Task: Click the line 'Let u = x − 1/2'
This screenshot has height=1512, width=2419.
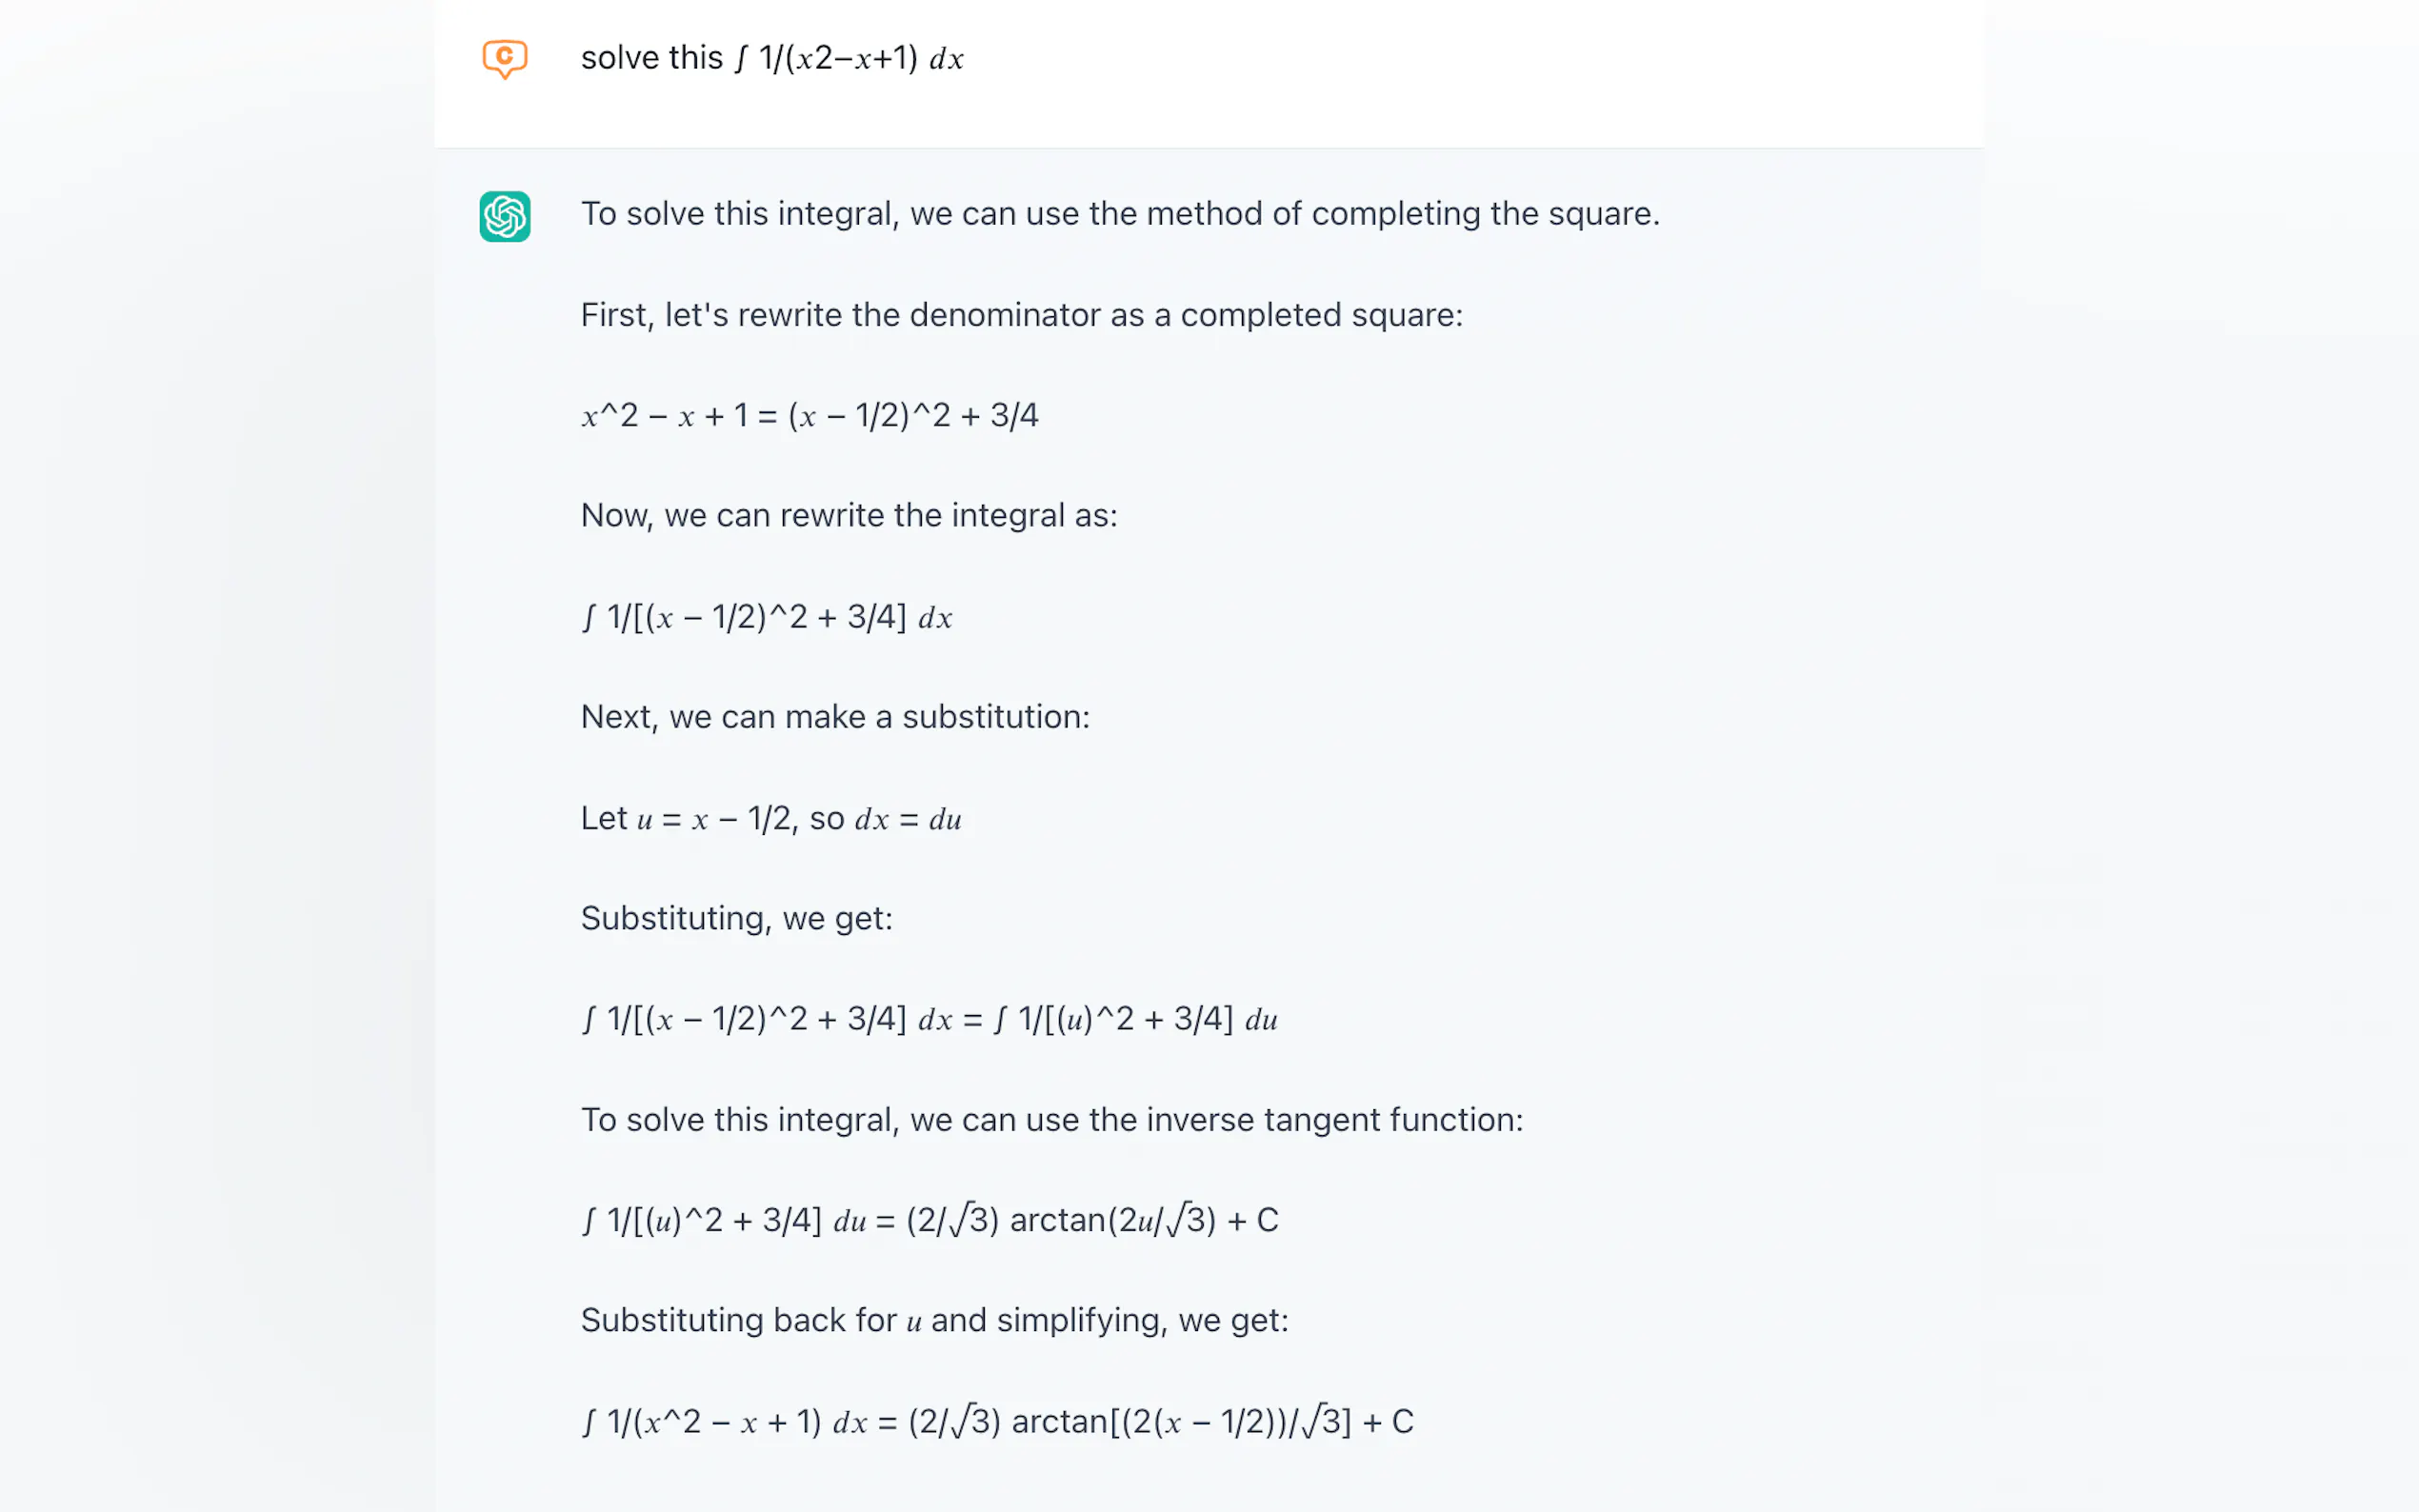Action: (770, 819)
